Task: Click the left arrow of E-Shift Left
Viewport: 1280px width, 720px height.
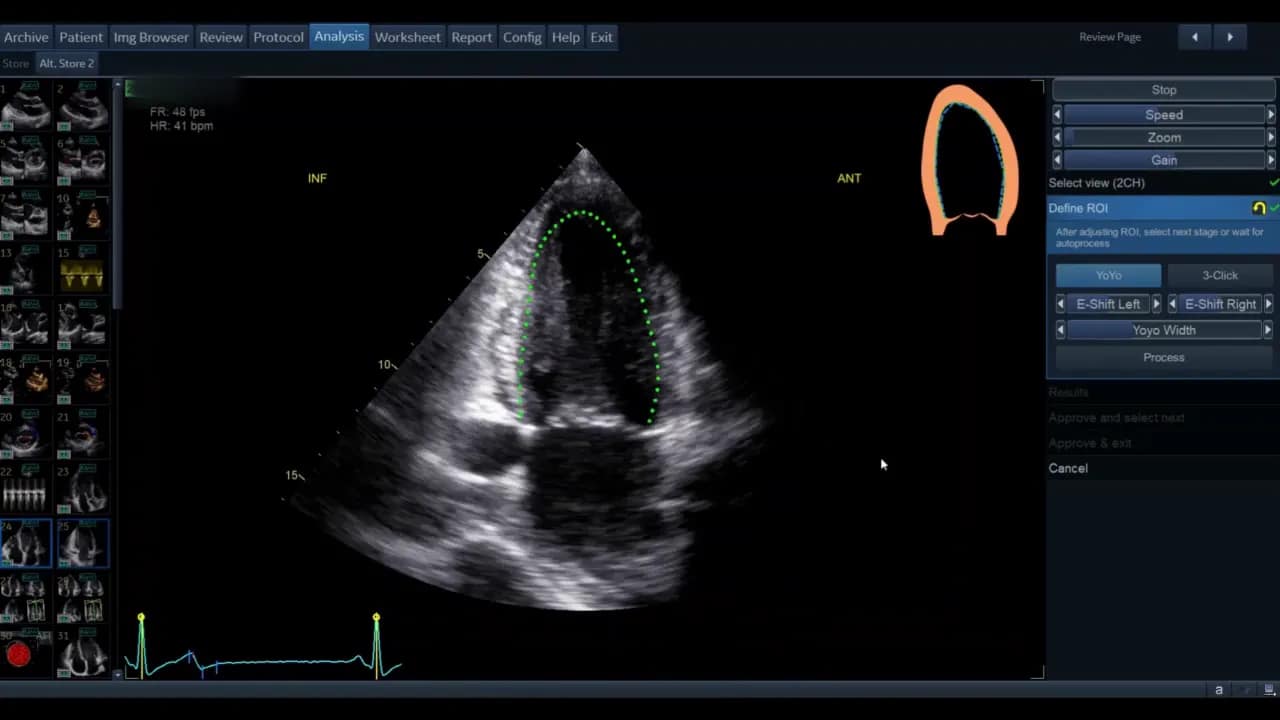Action: (x=1060, y=304)
